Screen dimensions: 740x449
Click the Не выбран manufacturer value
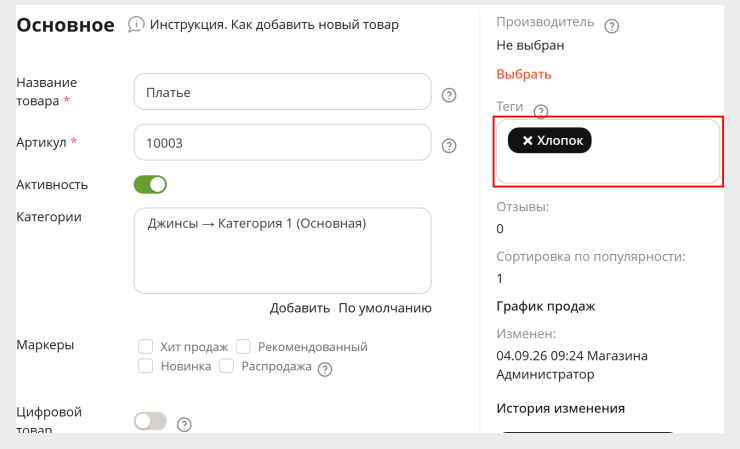point(530,45)
